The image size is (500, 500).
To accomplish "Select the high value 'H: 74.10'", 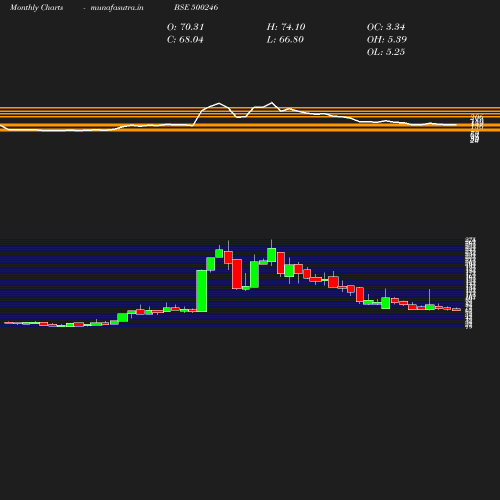I will [286, 27].
